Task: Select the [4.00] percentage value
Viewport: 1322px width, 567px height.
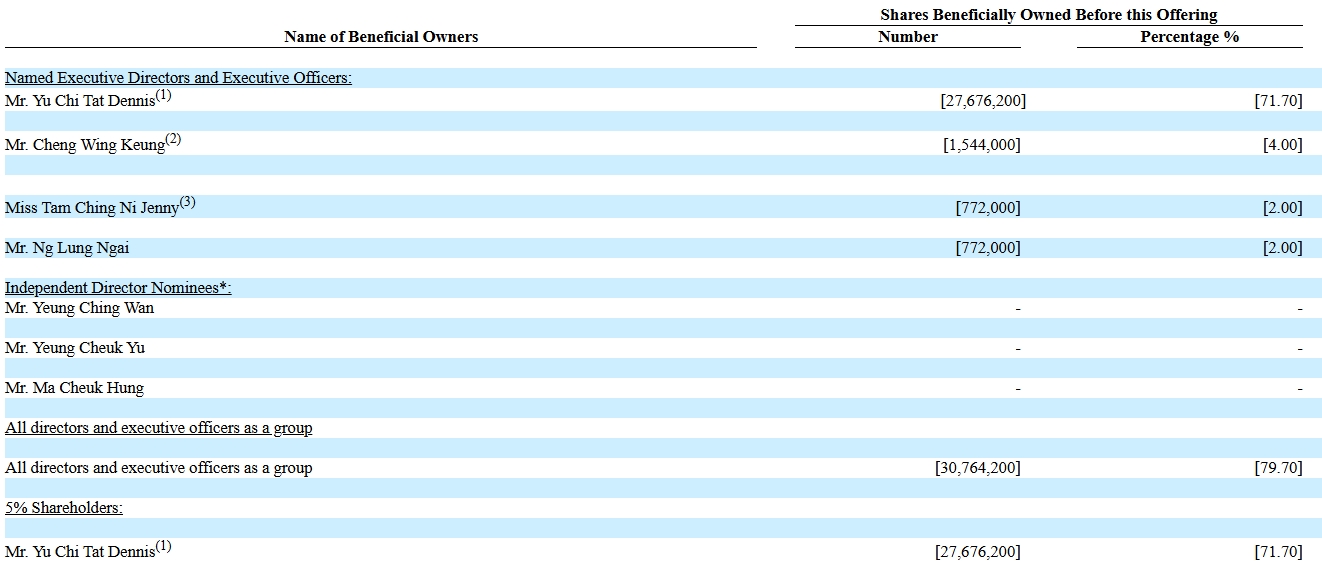Action: (x=1282, y=145)
